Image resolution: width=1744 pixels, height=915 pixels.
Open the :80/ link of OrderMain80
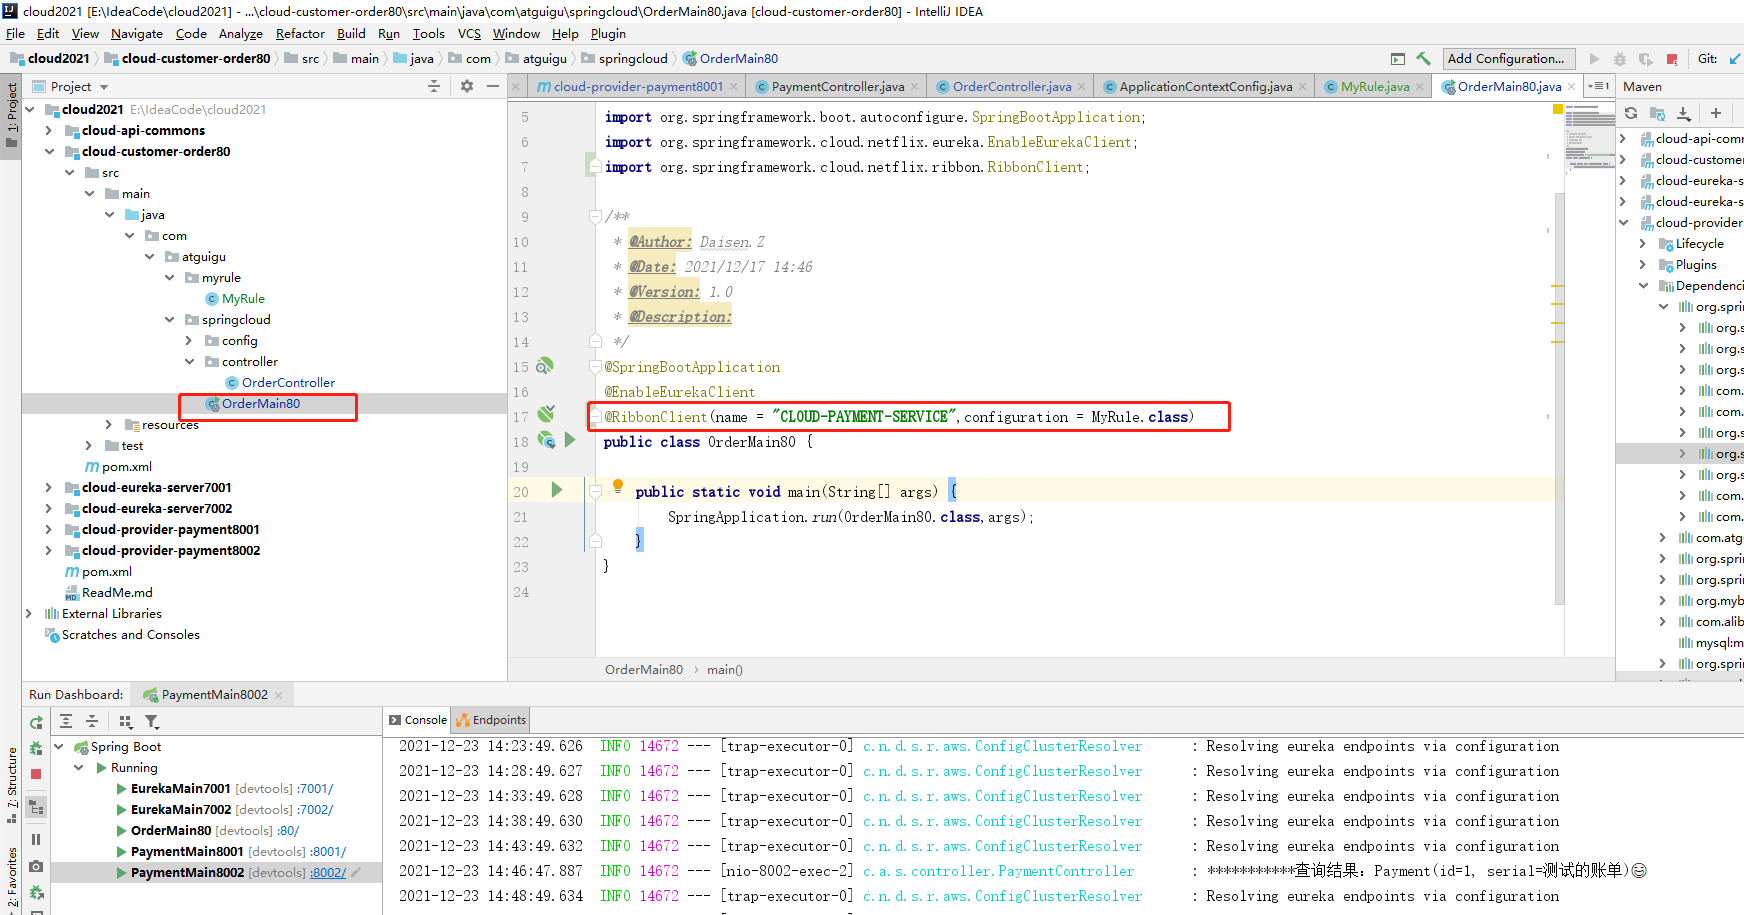click(288, 831)
